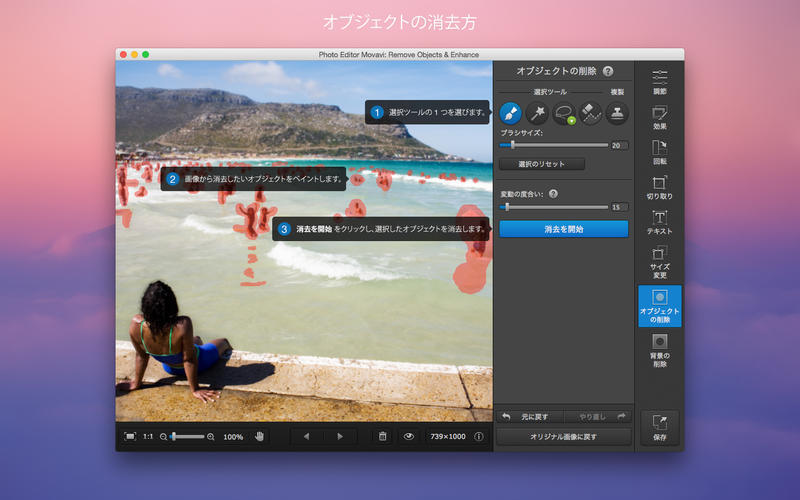
Task: Click the fit-to-screen icon
Action: (x=130, y=437)
